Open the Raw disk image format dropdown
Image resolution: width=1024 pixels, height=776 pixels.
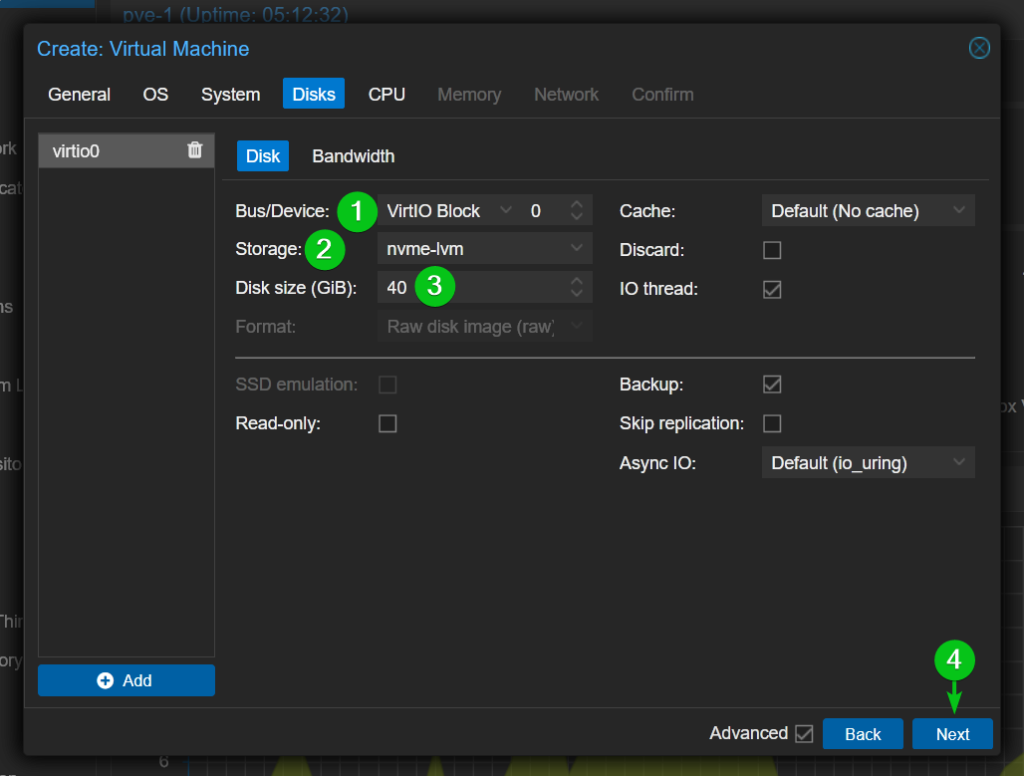pos(485,326)
